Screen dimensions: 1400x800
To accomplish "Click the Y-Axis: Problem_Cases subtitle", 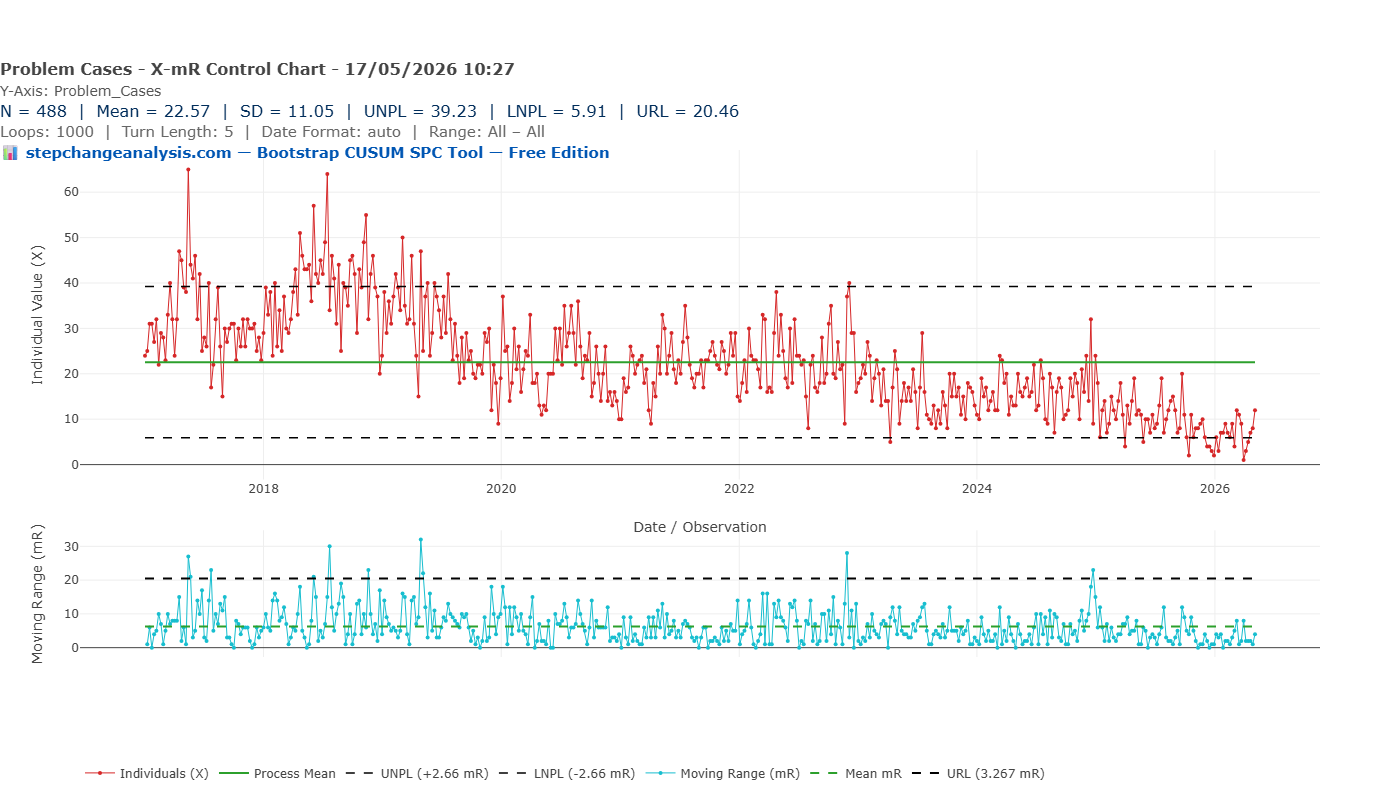I will click(80, 91).
